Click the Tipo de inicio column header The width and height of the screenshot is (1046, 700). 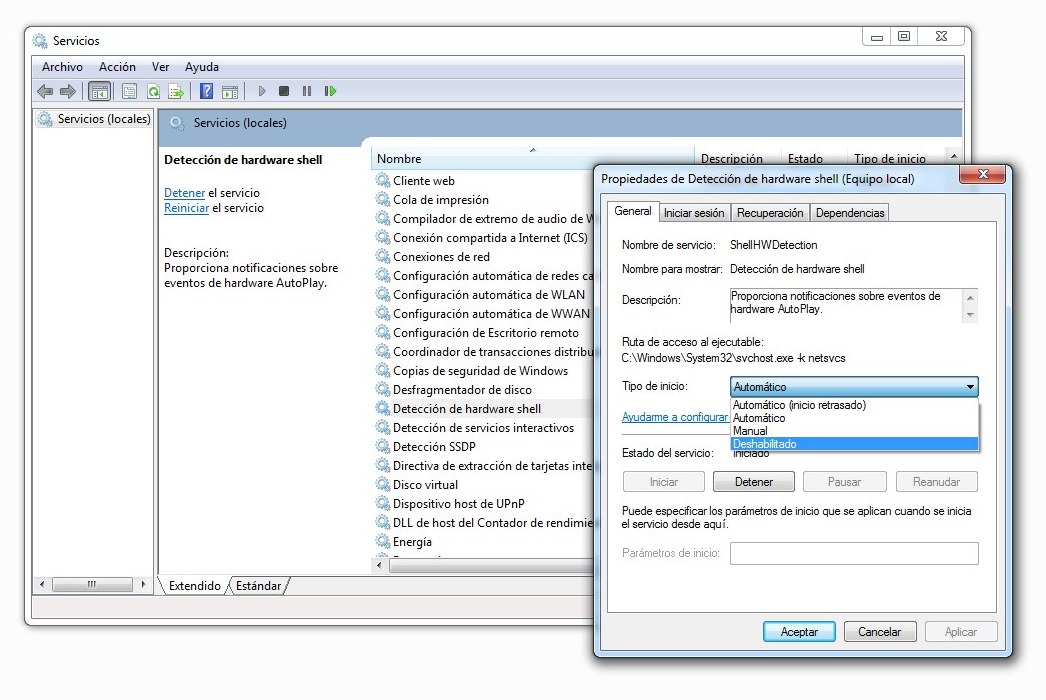click(889, 159)
